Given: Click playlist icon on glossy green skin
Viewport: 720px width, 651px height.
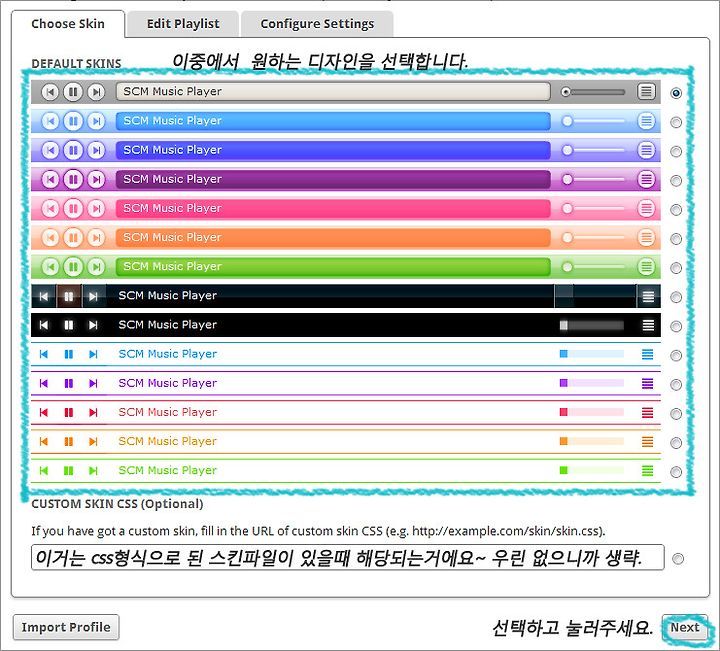Looking at the screenshot, I should [x=646, y=267].
